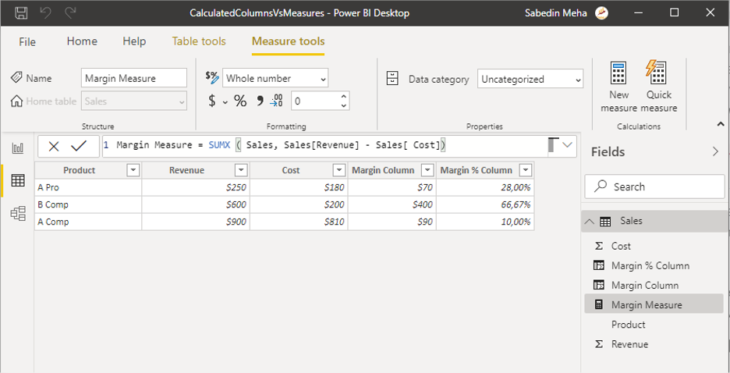The width and height of the screenshot is (730, 373).
Task: Increase decimal places with up stepper
Action: (x=344, y=96)
